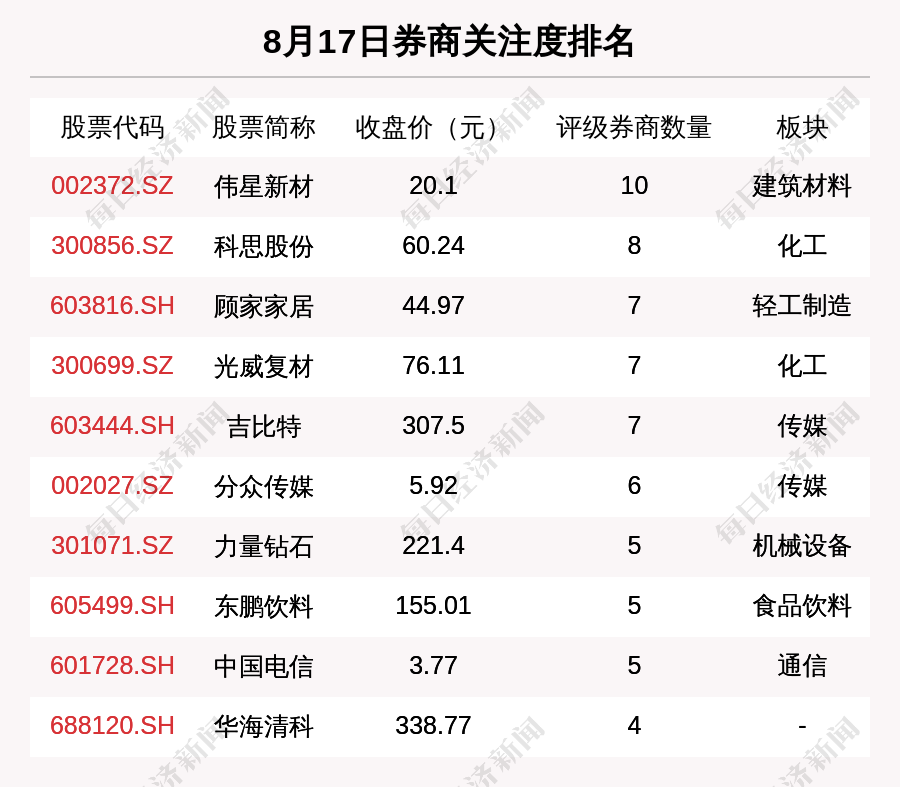Click closing price 307.5
The height and width of the screenshot is (787, 900).
433,426
